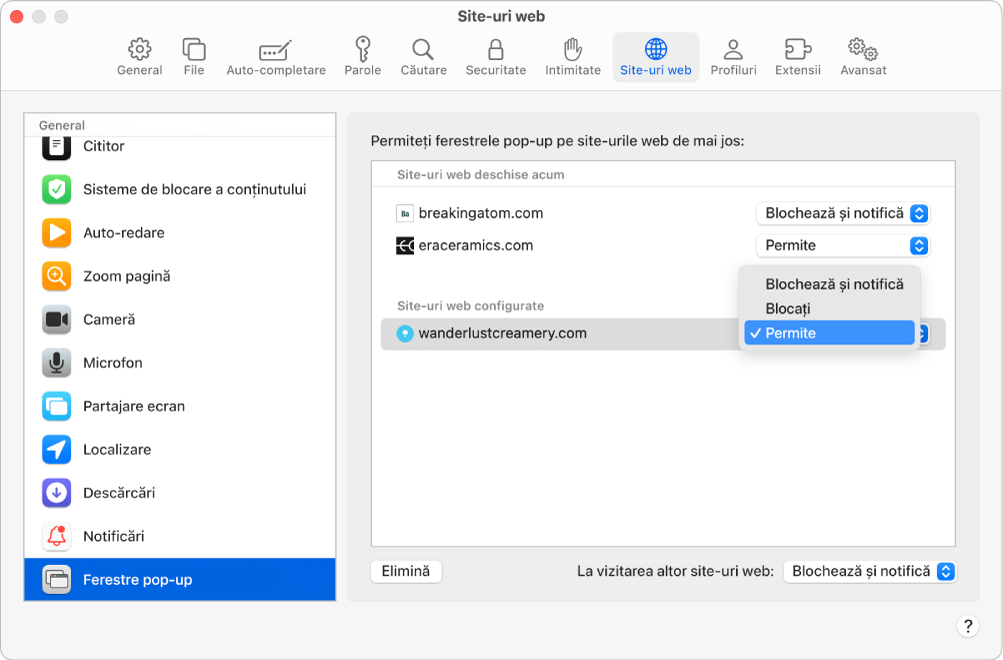This screenshot has height=660, width=1003.
Task: Select the Notificări sidebar label
Action: pyautogui.click(x=113, y=536)
